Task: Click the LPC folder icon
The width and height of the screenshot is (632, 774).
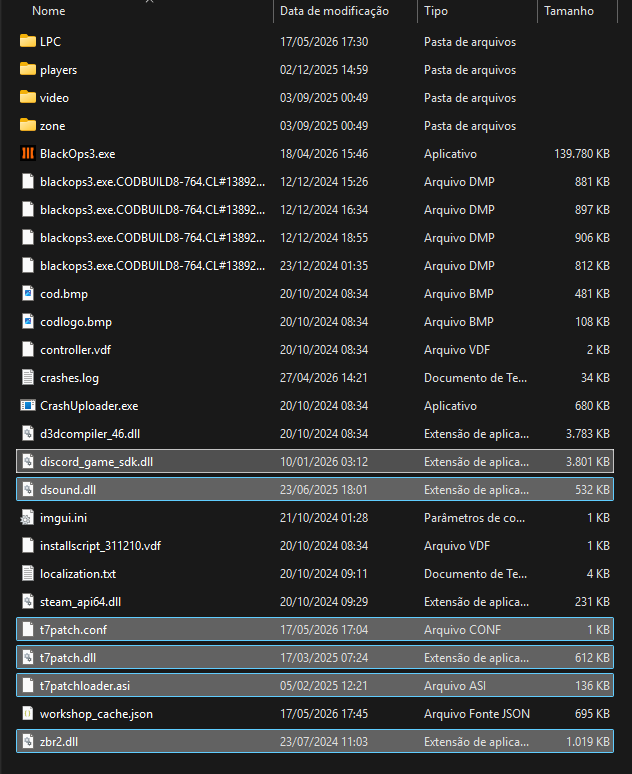Action: [x=28, y=41]
